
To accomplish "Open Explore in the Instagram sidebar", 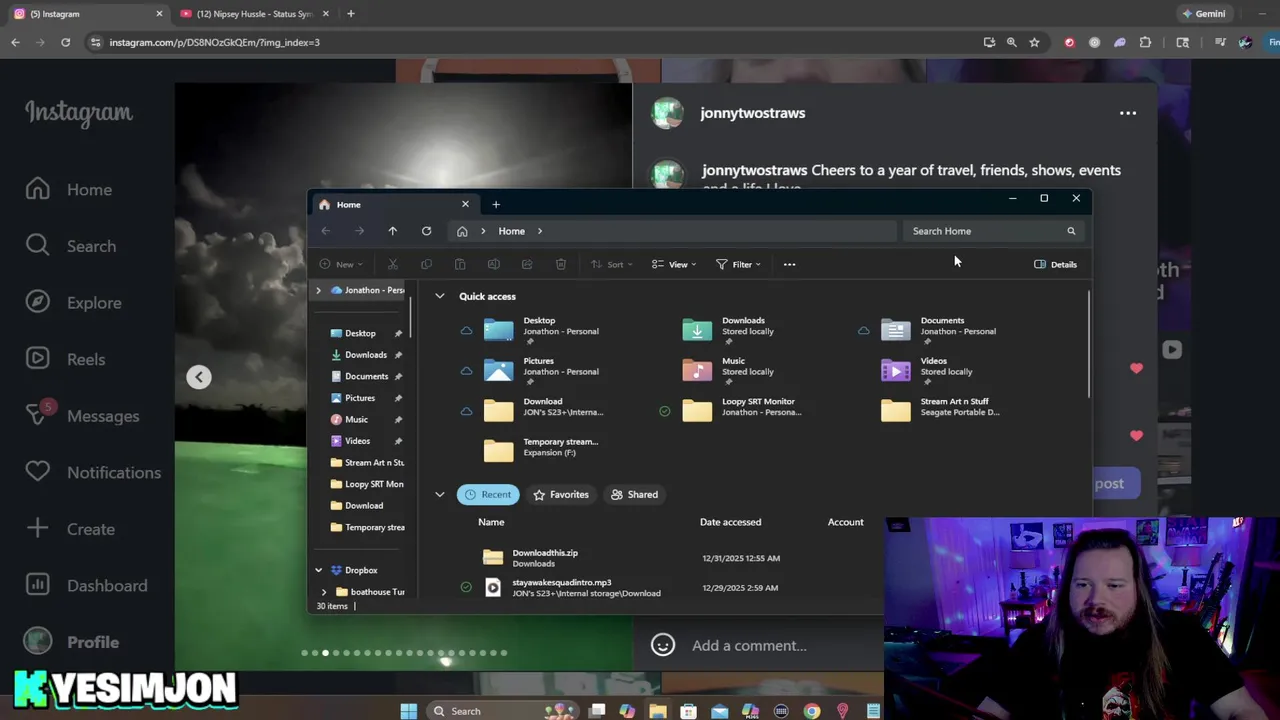I will (73, 302).
